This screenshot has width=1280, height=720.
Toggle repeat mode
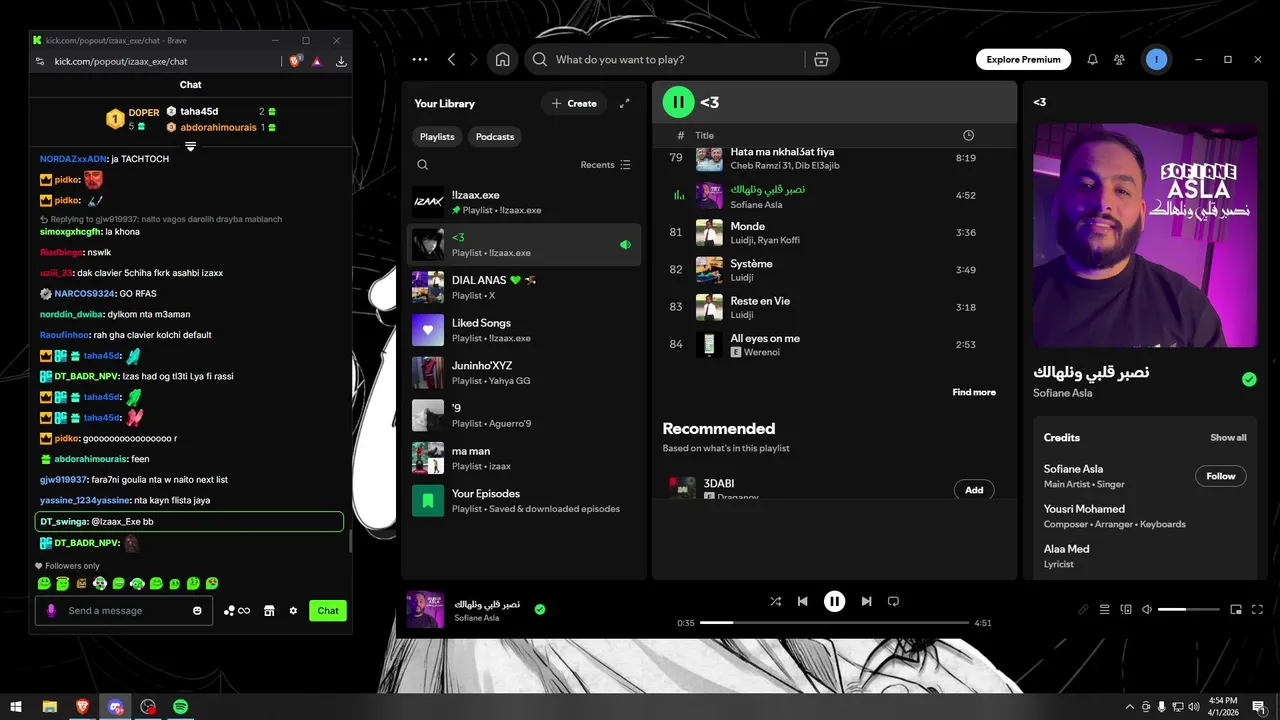894,601
